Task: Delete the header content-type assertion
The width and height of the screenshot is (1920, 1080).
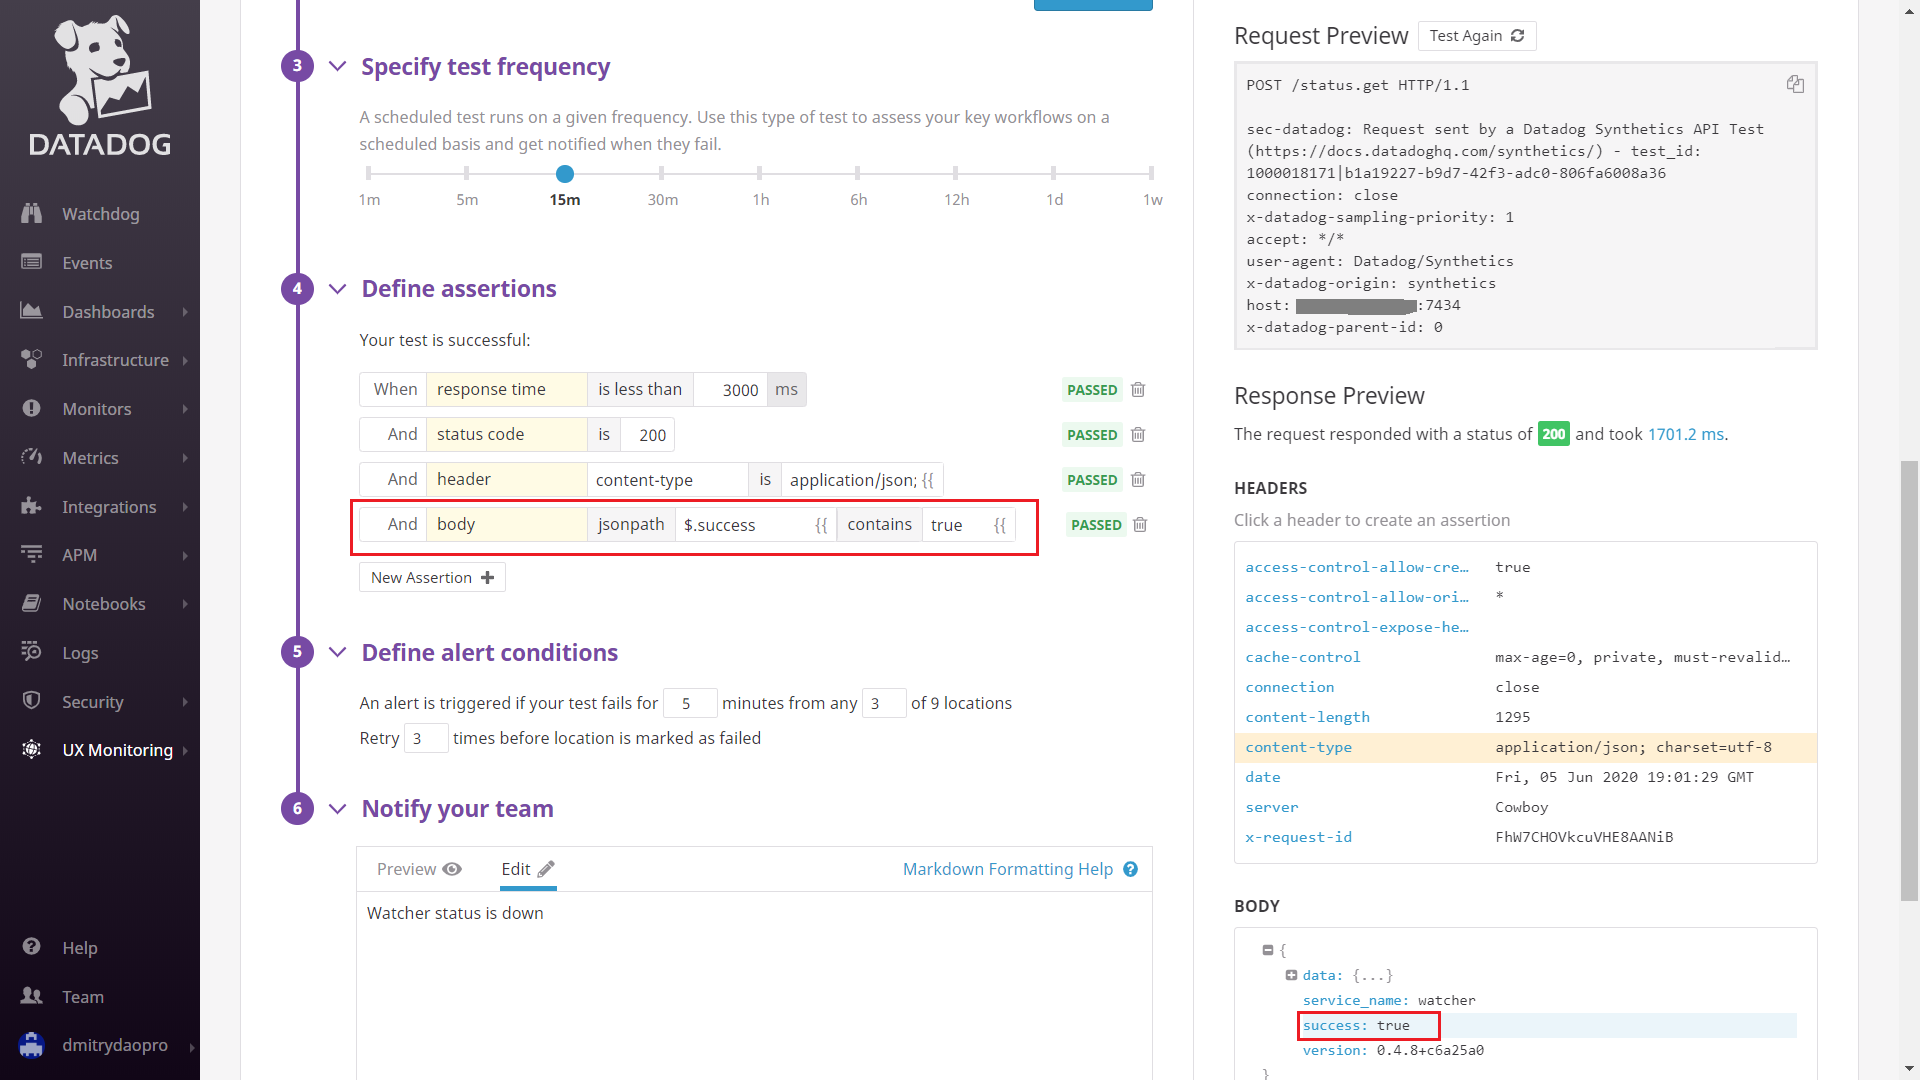Action: pos(1138,480)
